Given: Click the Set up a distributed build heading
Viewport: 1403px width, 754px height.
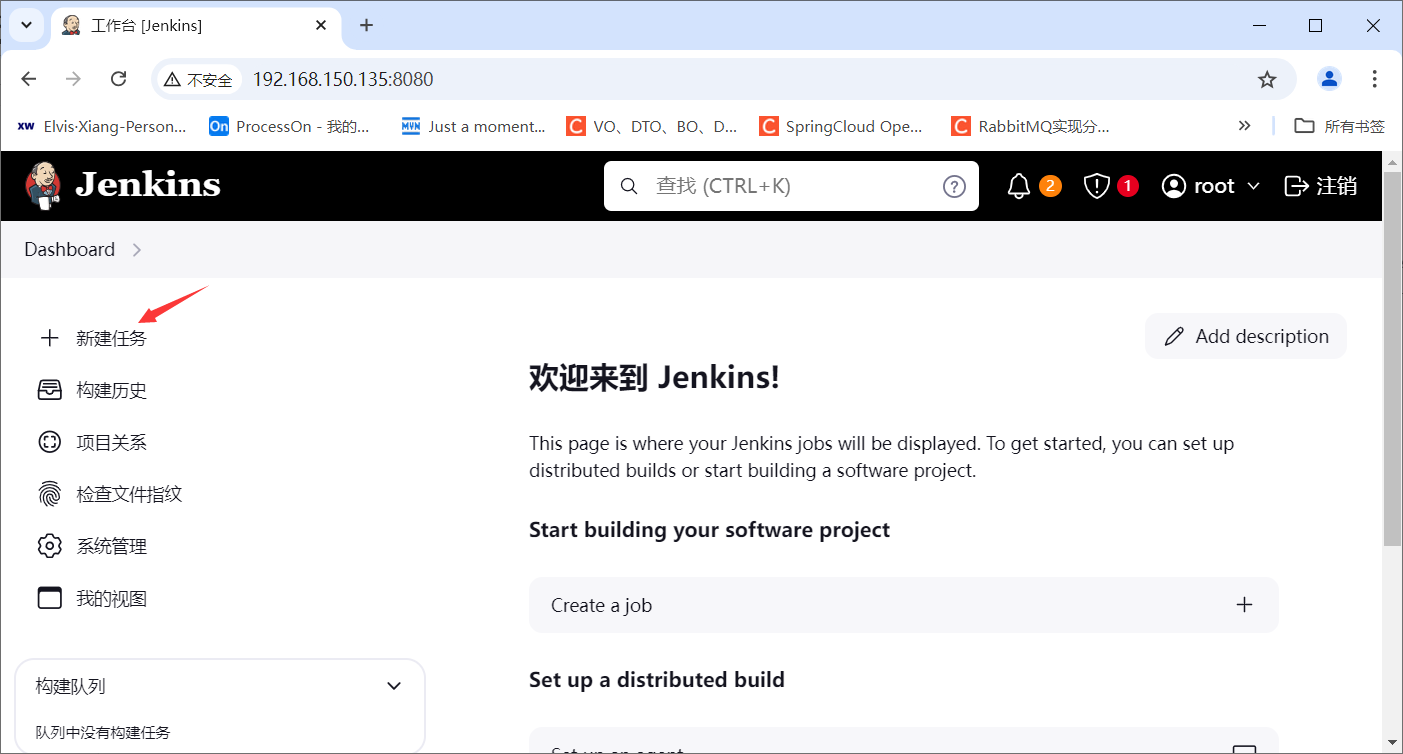Looking at the screenshot, I should click(x=656, y=680).
